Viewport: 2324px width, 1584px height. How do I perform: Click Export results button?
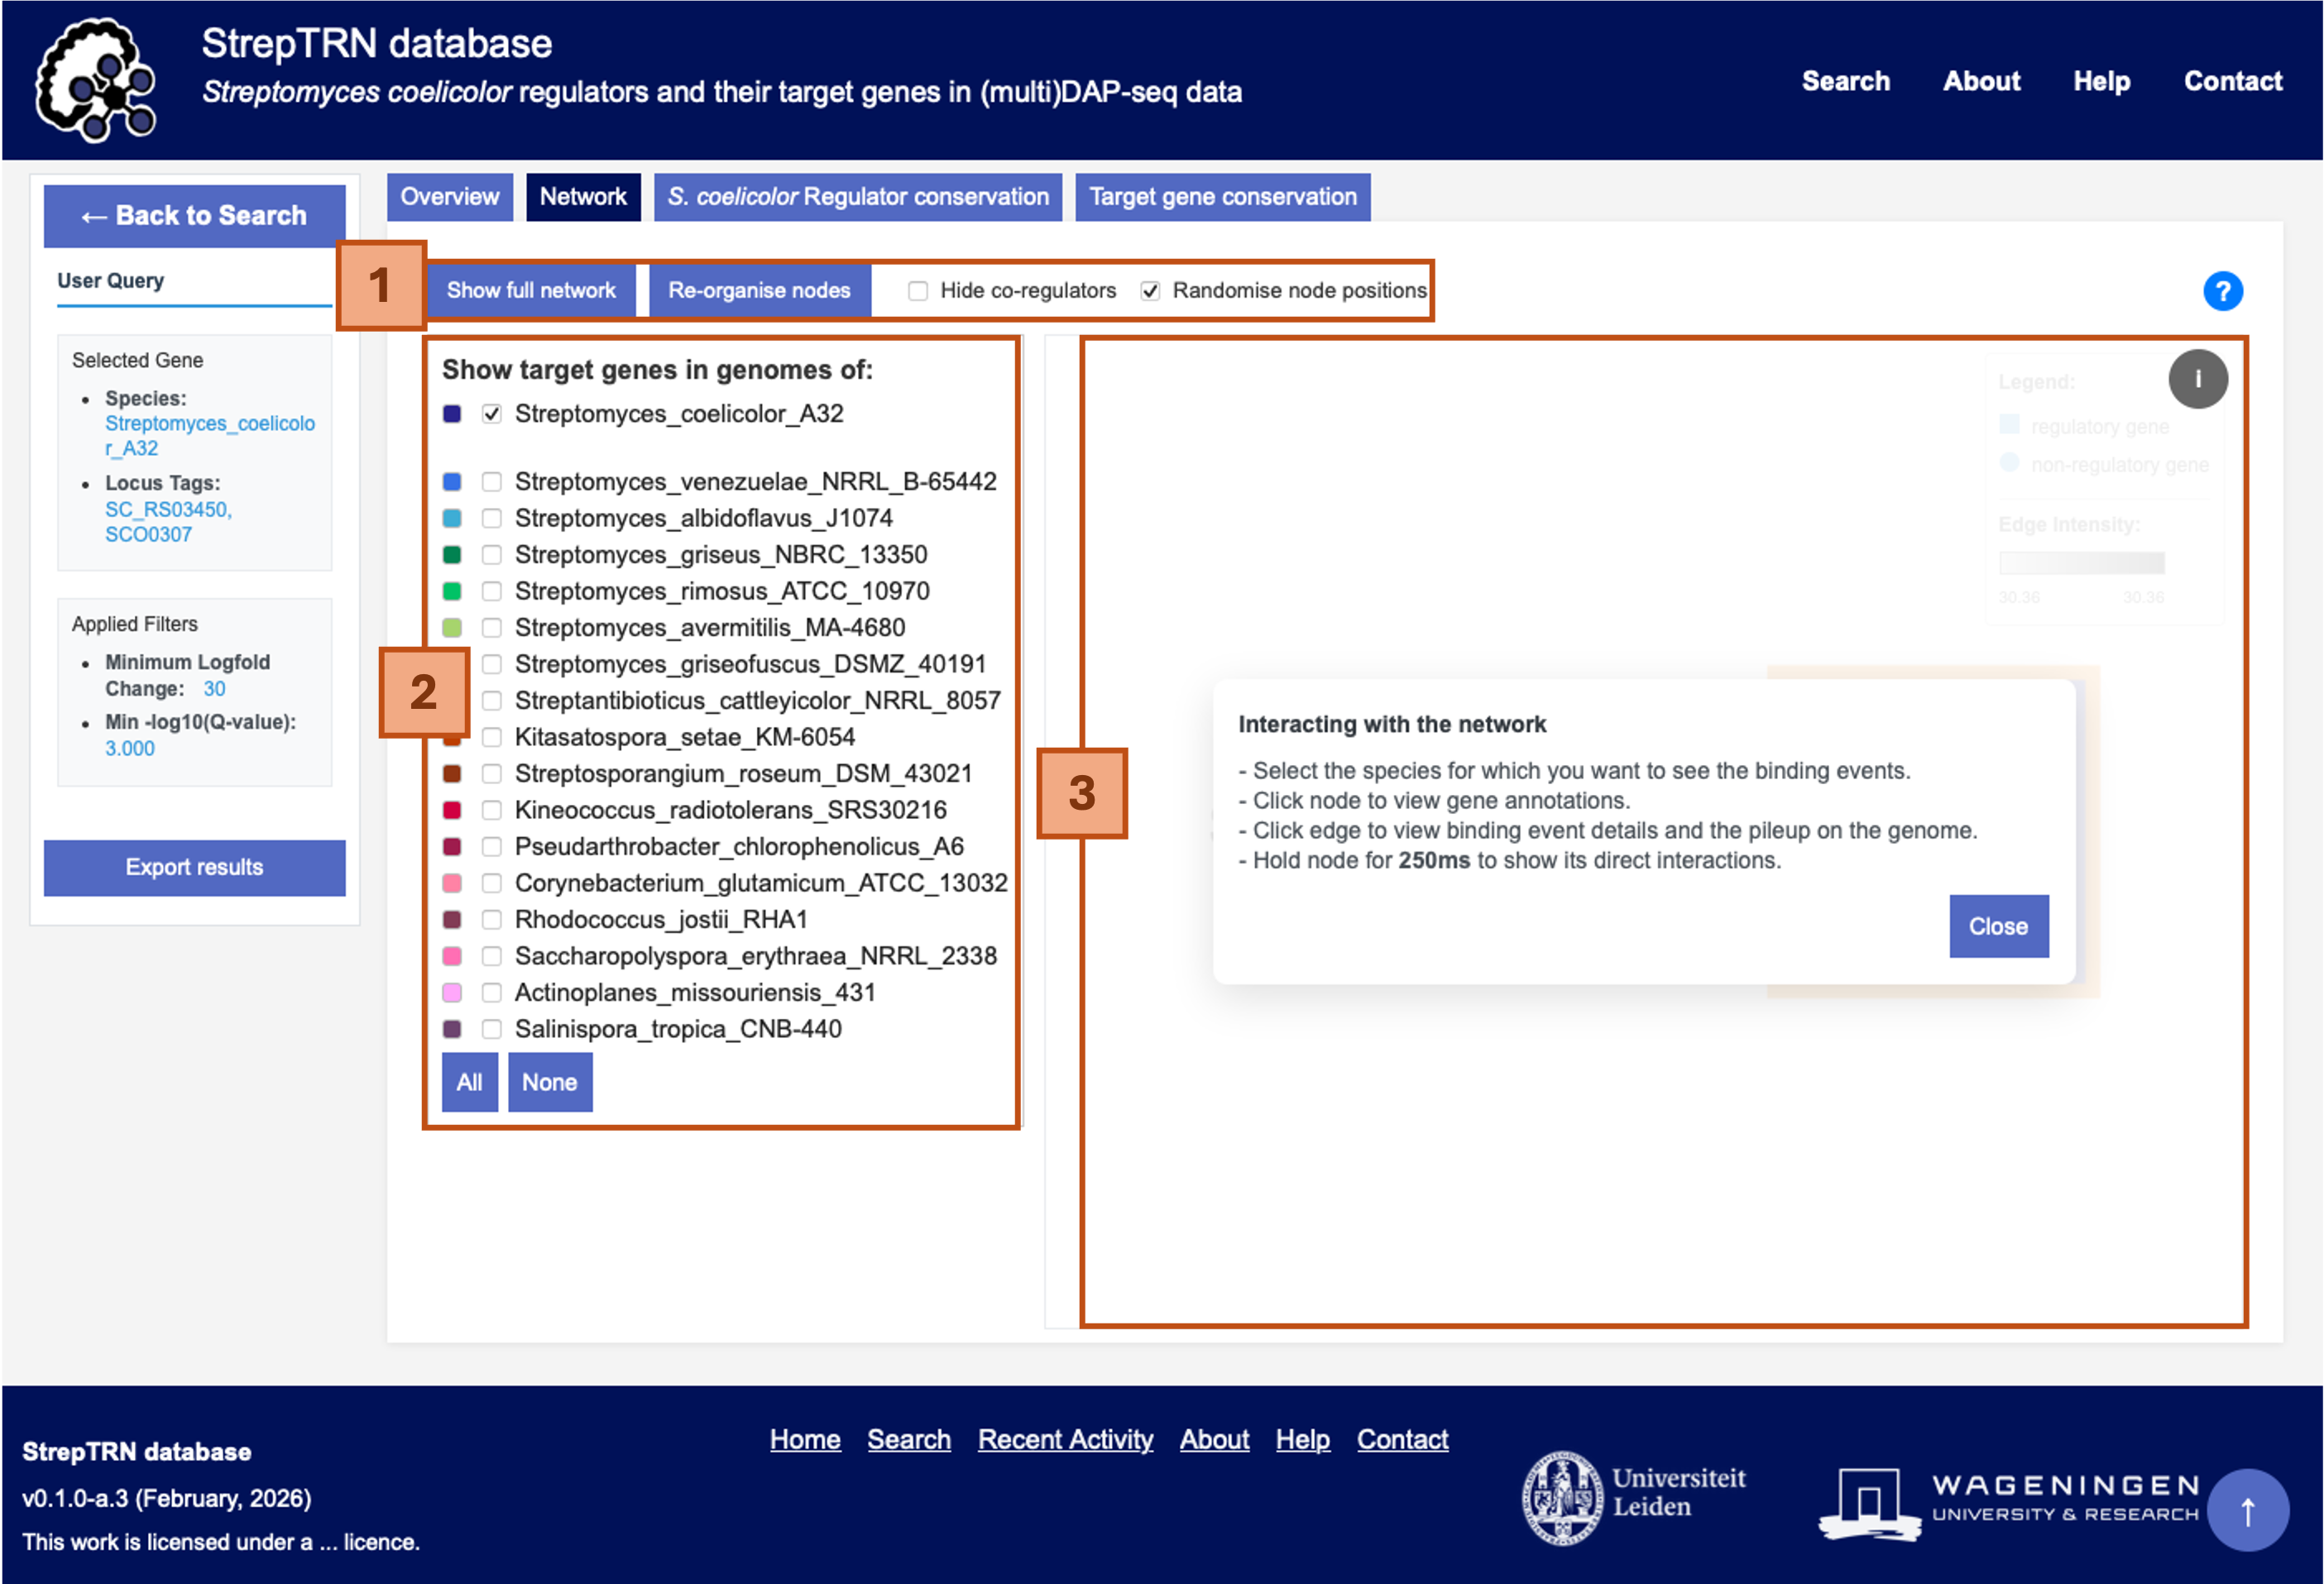click(x=194, y=868)
